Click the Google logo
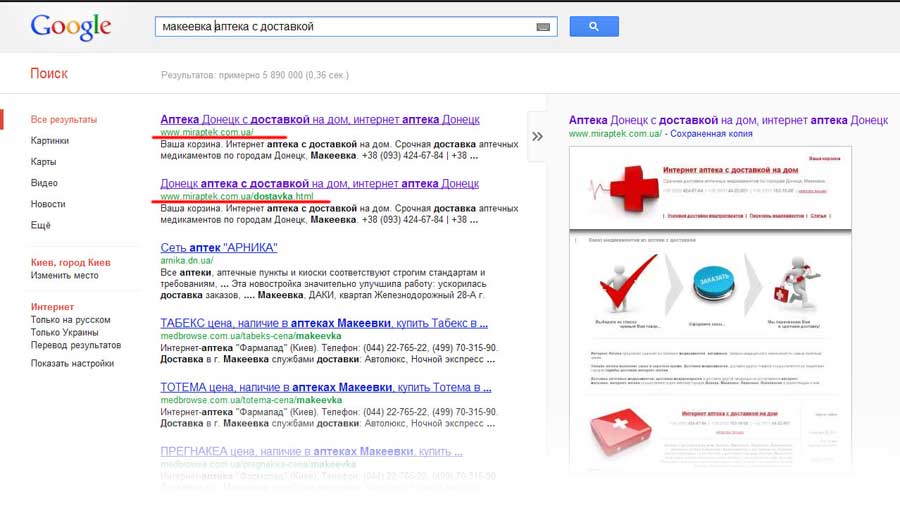 pos(71,27)
